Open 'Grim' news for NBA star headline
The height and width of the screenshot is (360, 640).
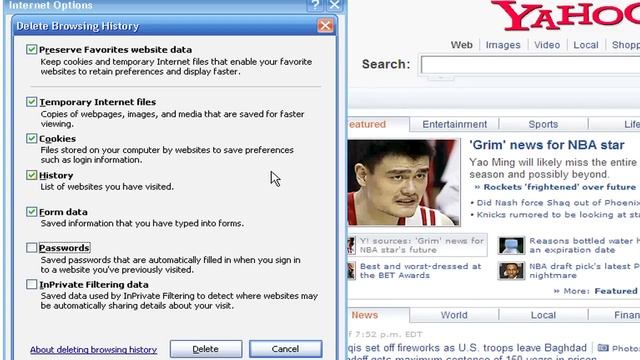click(x=547, y=145)
